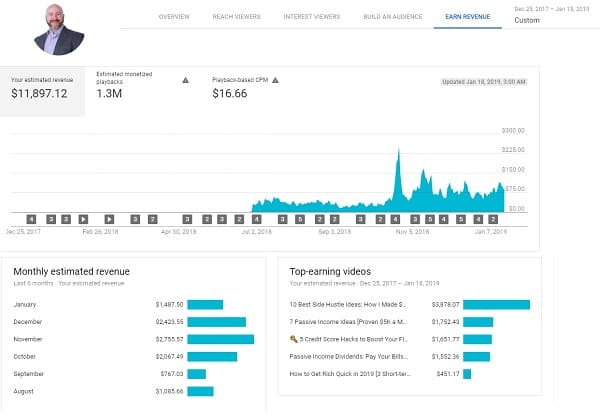Click warning icon beside Estimated monetized playbacks
The image size is (600, 417).
coord(185,79)
